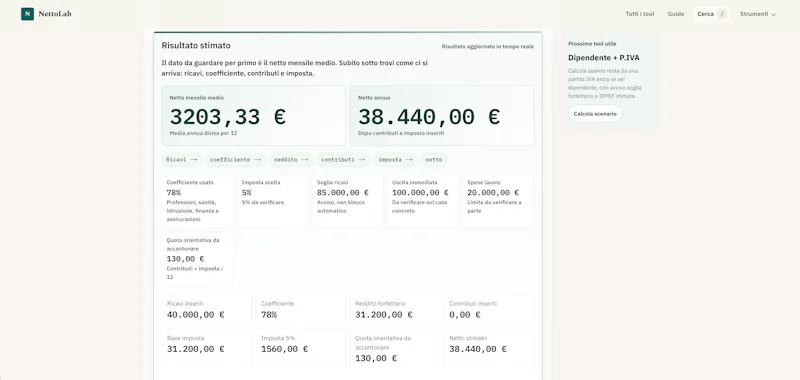This screenshot has width=800, height=380.
Task: Click the '5% da verificare' note
Action: (x=263, y=202)
